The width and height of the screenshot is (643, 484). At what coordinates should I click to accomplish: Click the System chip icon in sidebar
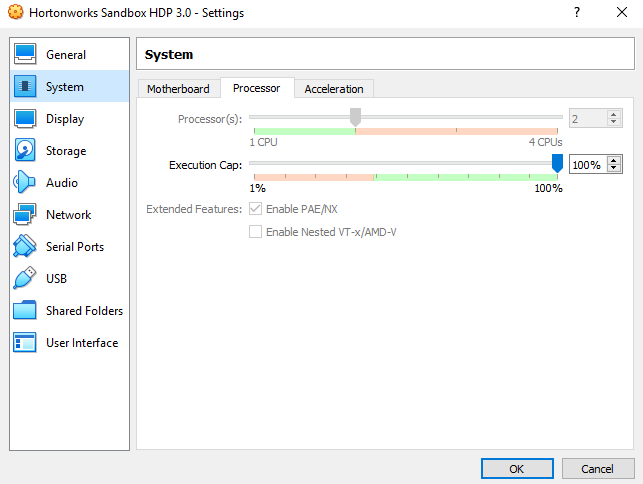pos(25,86)
